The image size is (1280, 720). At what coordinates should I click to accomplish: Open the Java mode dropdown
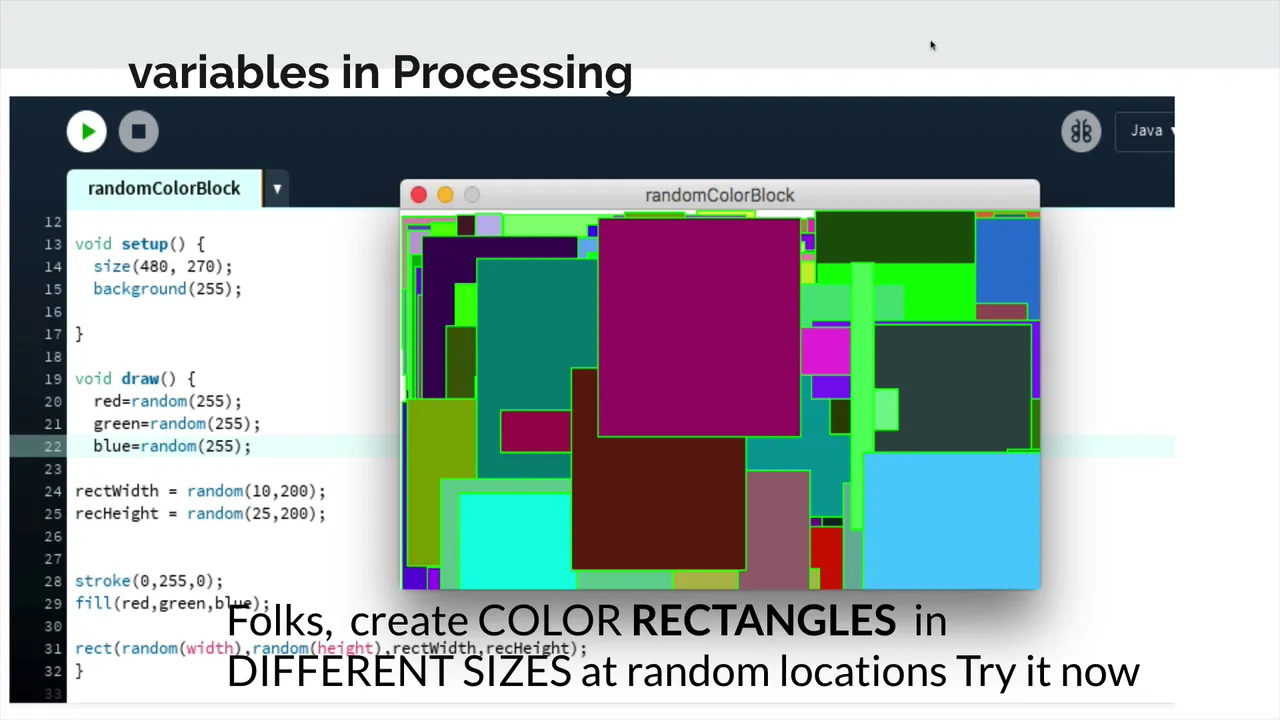click(1148, 131)
